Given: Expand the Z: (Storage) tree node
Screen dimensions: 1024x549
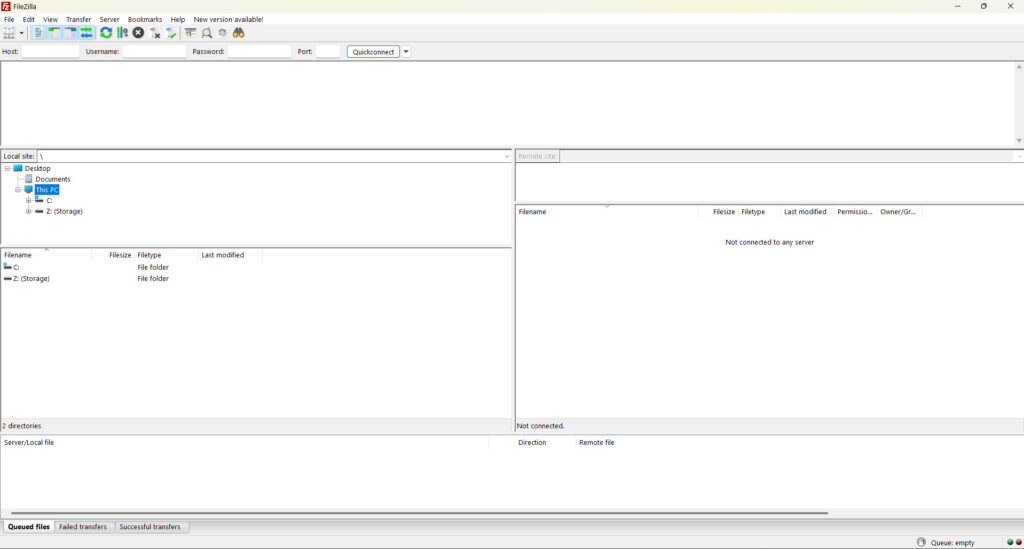Looking at the screenshot, I should click(28, 212).
